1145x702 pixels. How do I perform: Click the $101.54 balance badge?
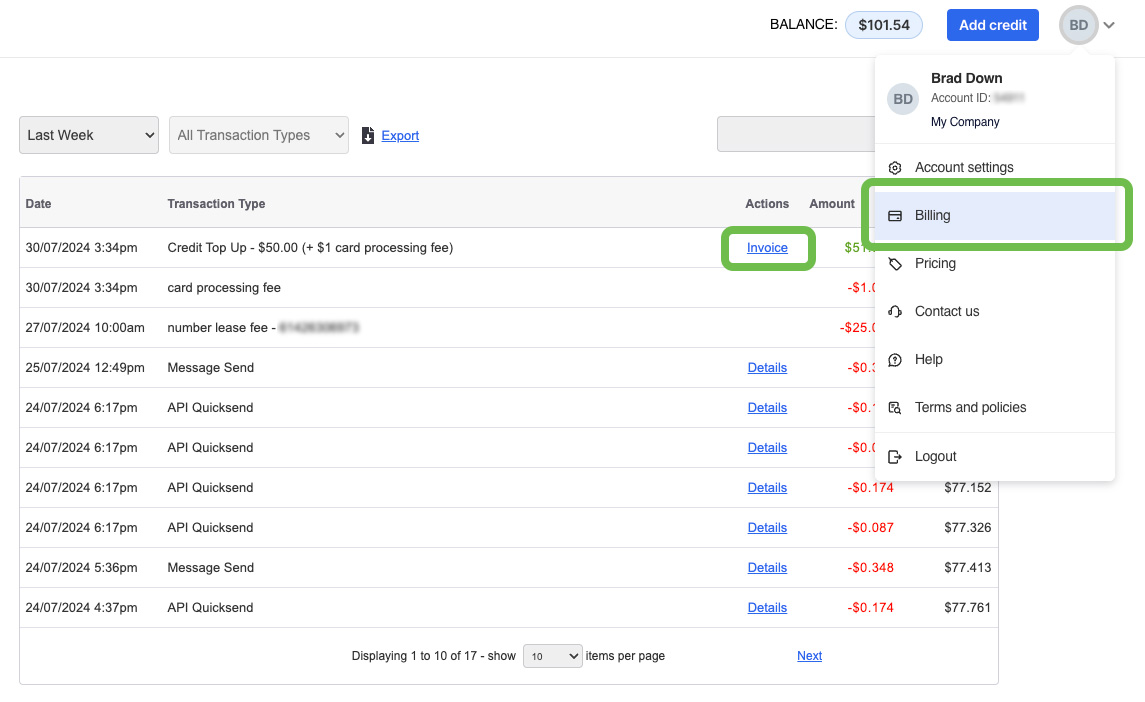(884, 25)
